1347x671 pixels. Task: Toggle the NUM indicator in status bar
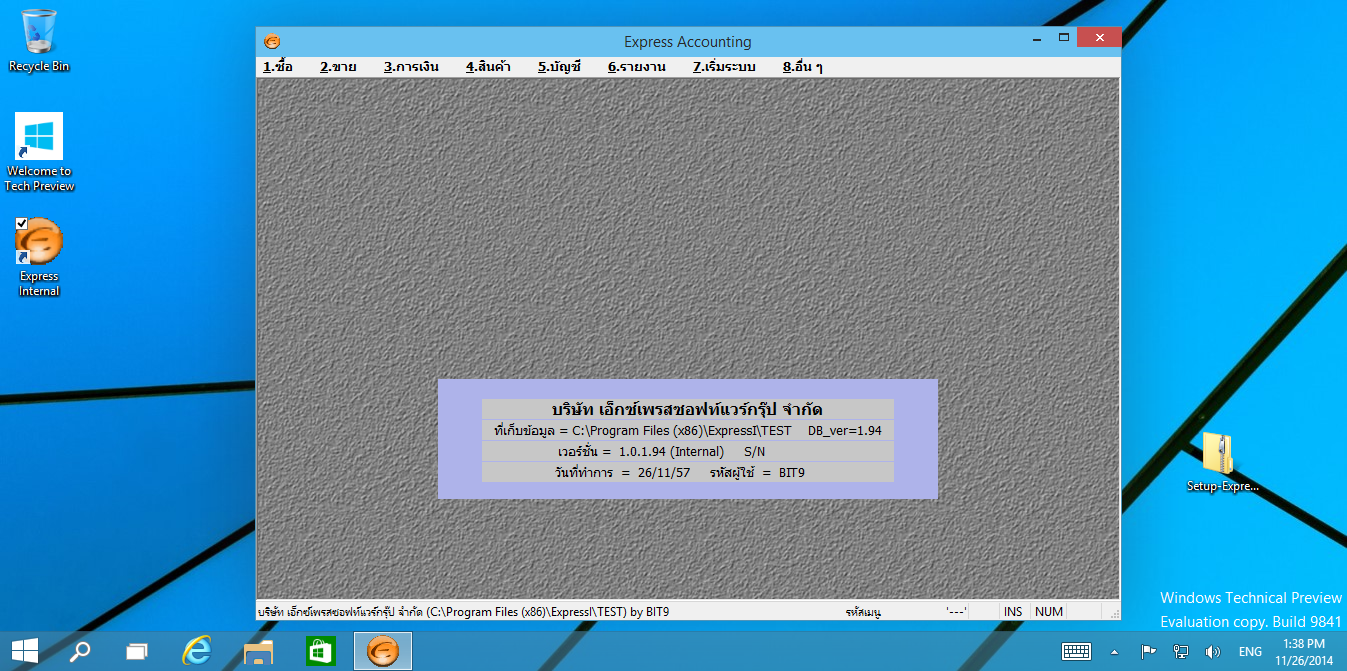click(1048, 611)
